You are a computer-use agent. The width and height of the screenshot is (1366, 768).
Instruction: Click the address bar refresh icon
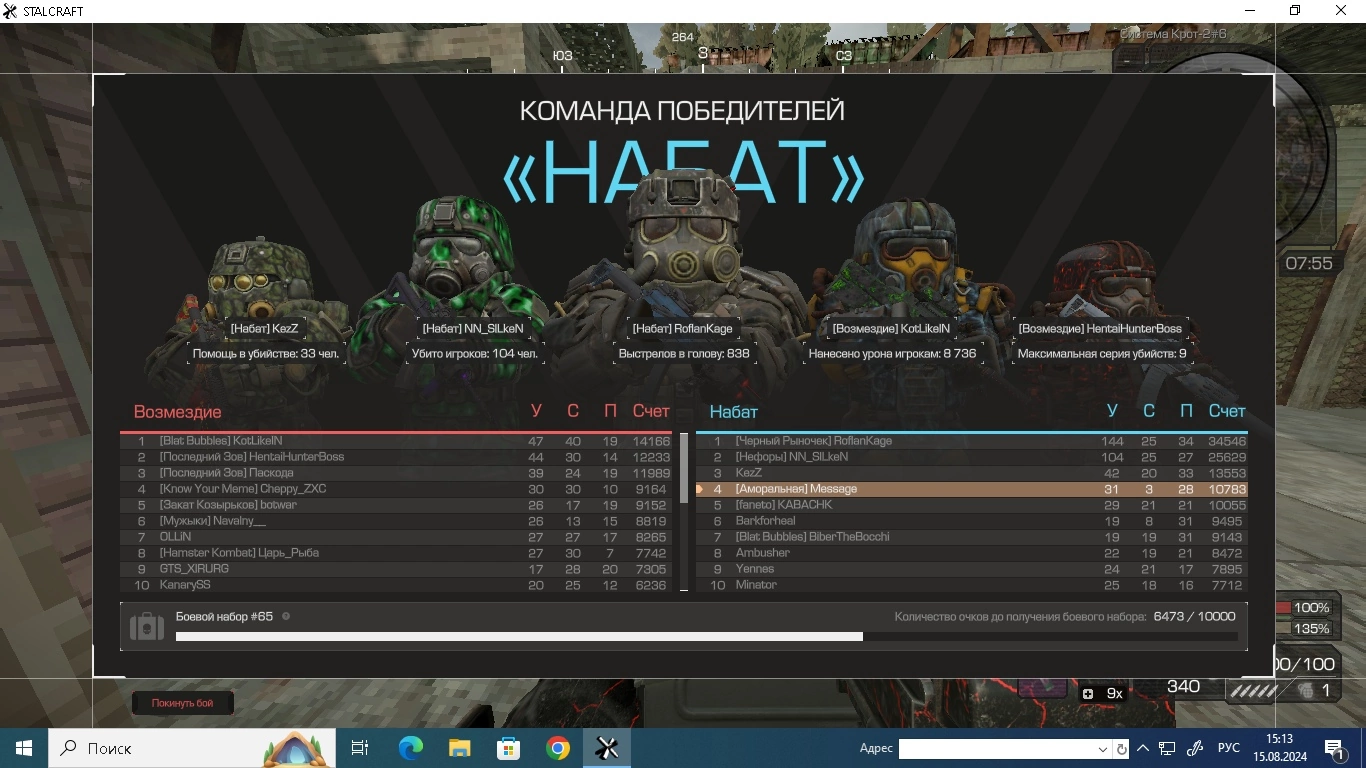pos(1122,749)
